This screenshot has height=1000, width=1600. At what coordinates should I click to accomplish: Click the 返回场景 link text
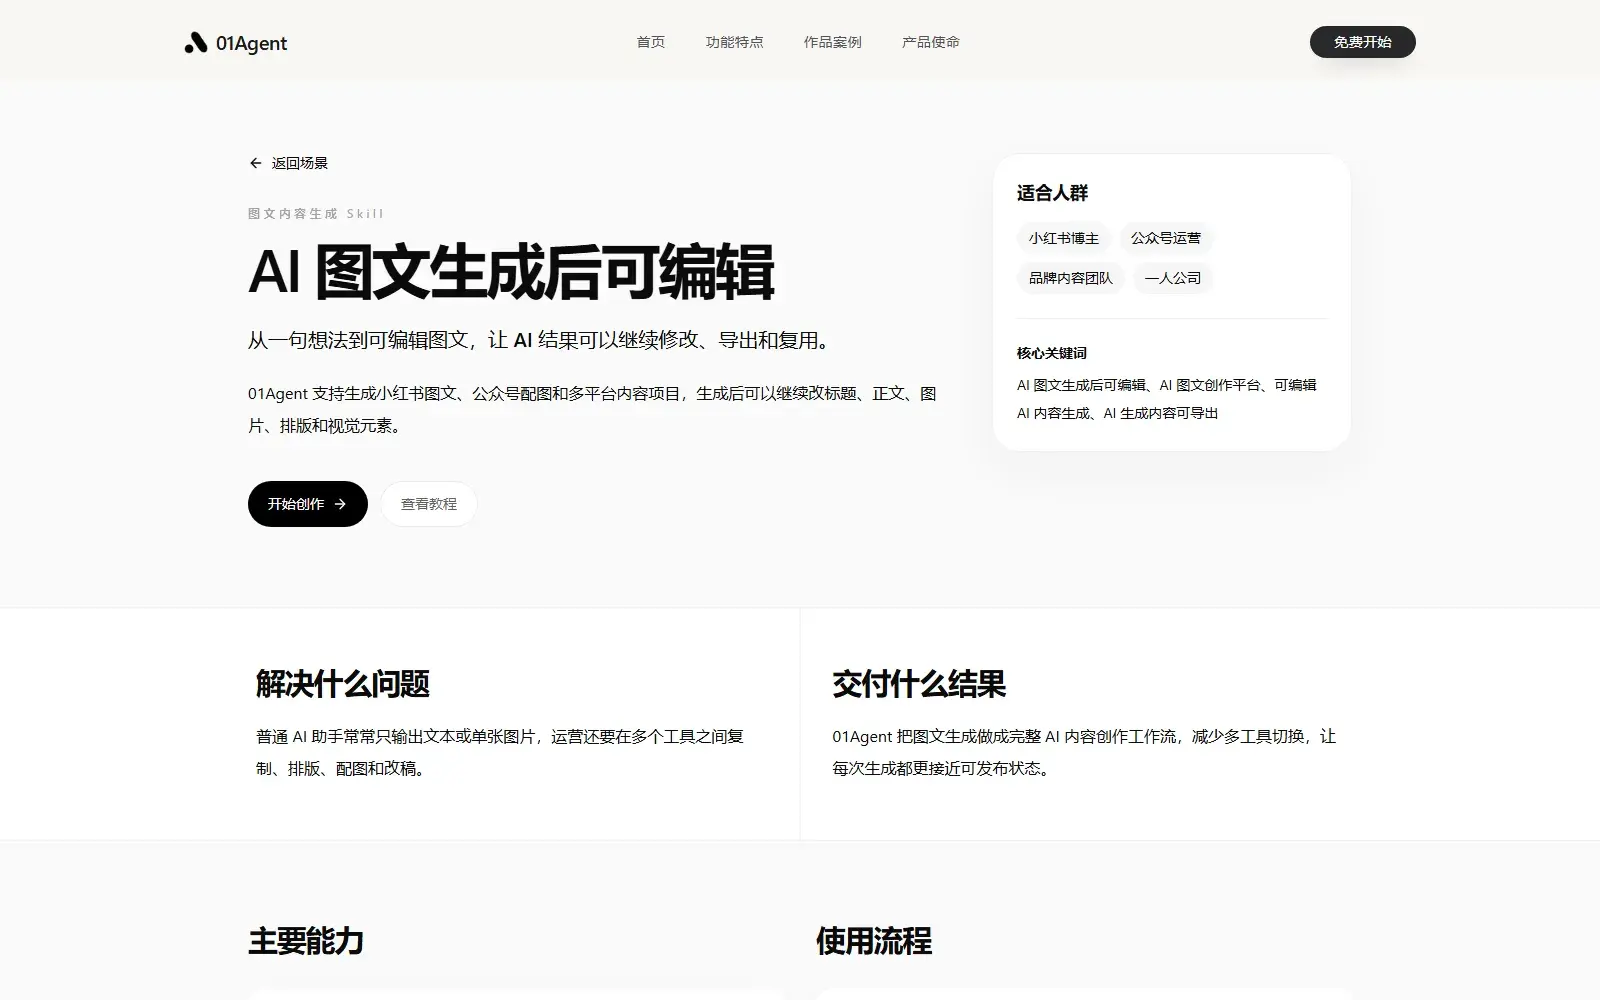[300, 163]
